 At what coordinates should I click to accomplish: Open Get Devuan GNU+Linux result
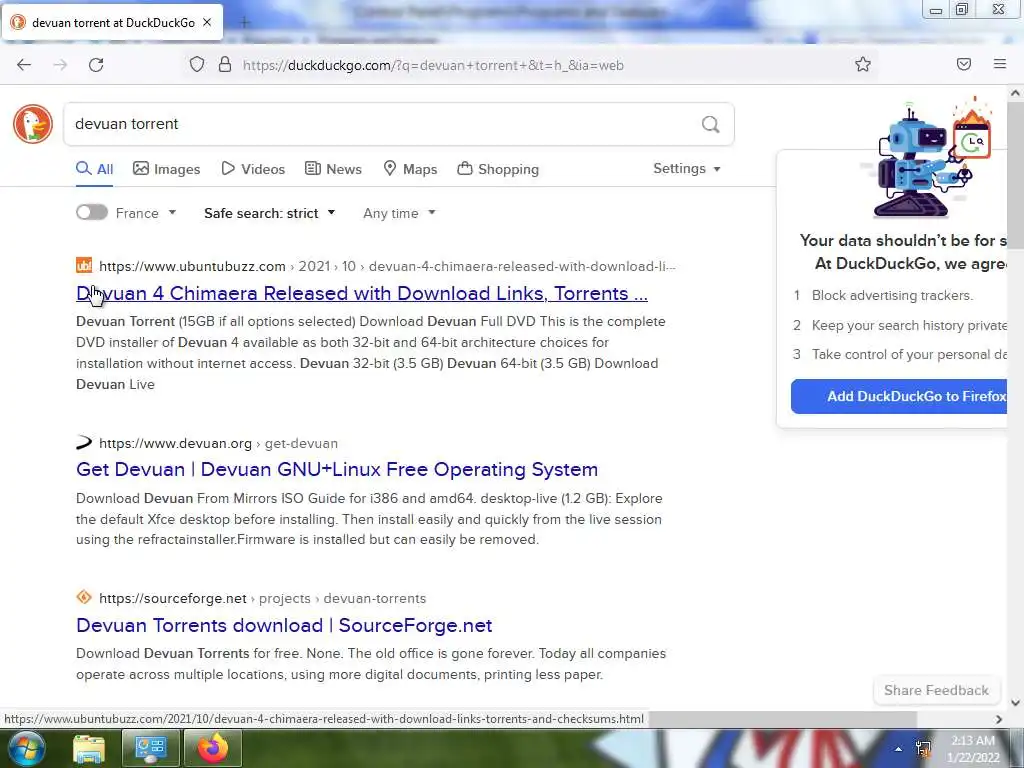(x=337, y=470)
